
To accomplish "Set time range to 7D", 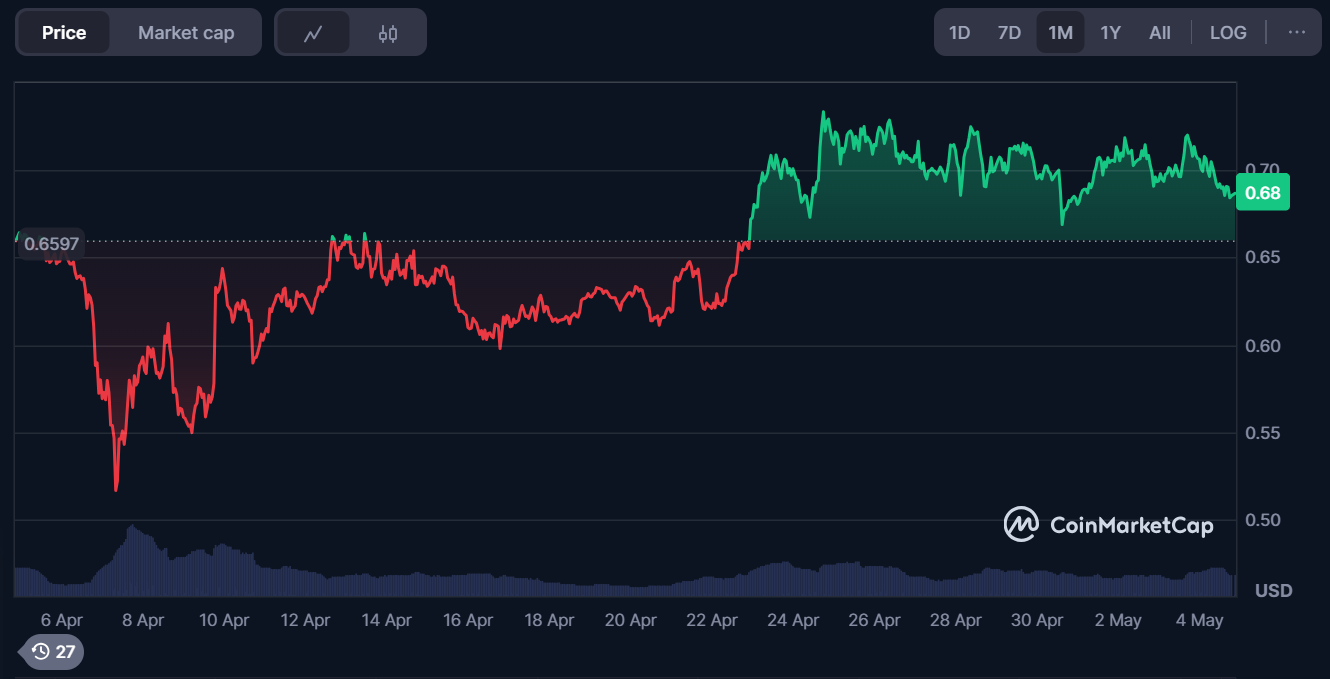I will point(1009,32).
